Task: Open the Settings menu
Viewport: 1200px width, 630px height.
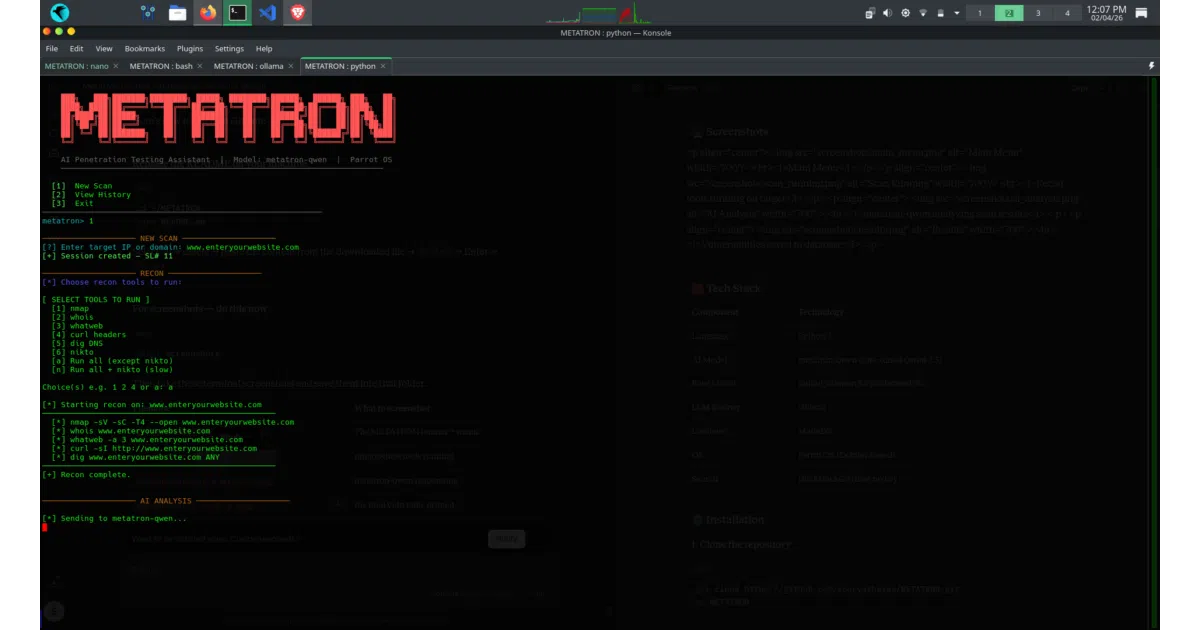Action: coord(229,48)
